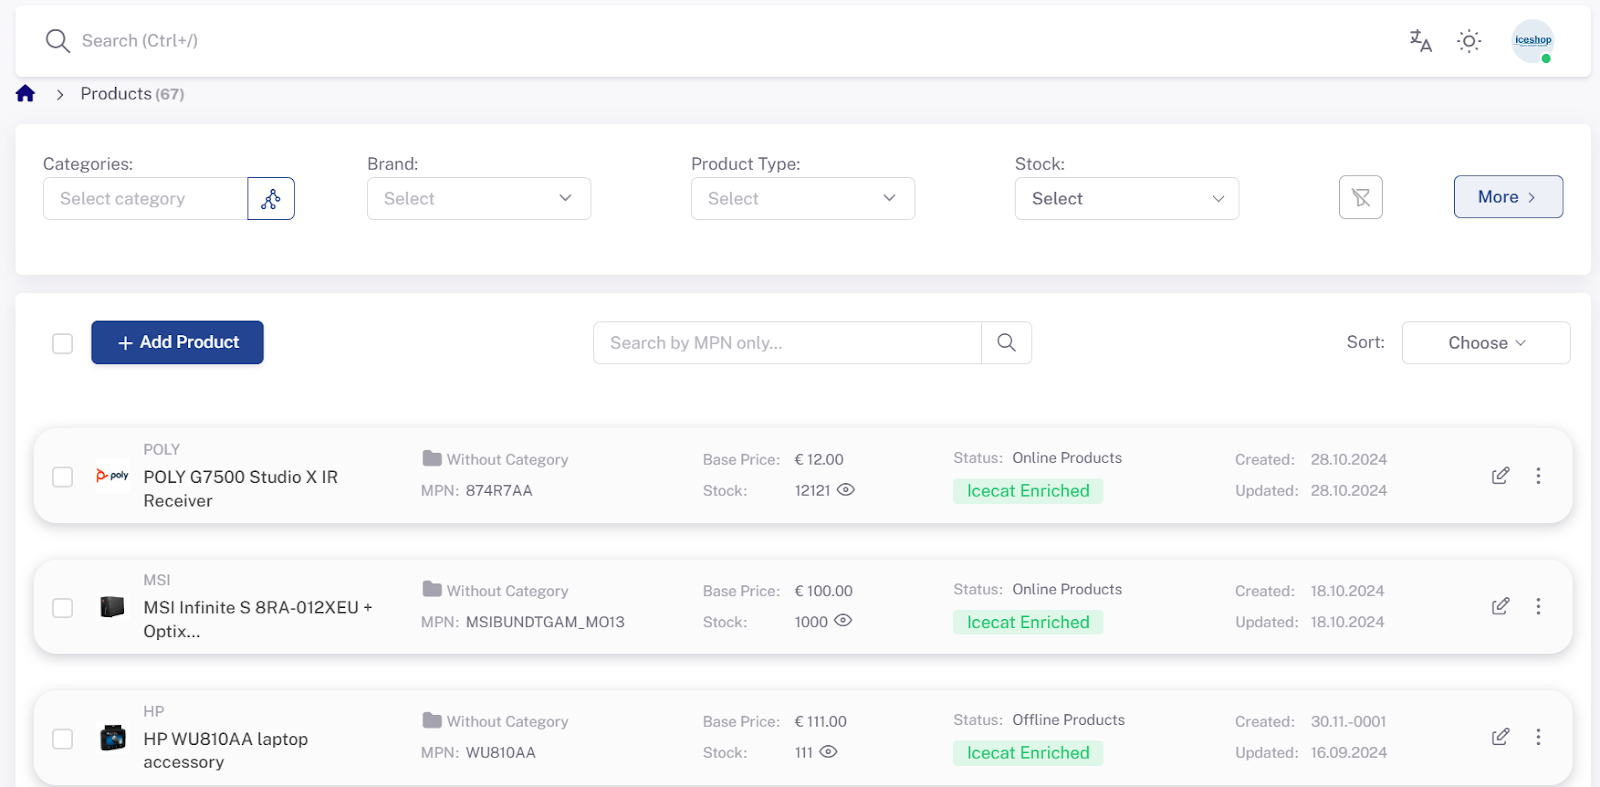Click MPN value MSIBUNDTGAM_MO13
The width and height of the screenshot is (1600, 787).
click(x=545, y=622)
